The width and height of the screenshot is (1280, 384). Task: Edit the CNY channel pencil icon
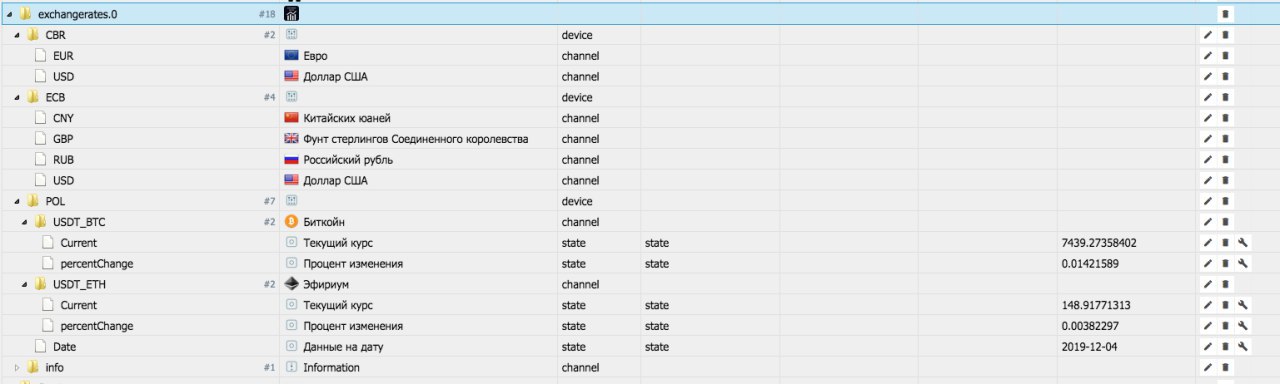pyautogui.click(x=1209, y=118)
